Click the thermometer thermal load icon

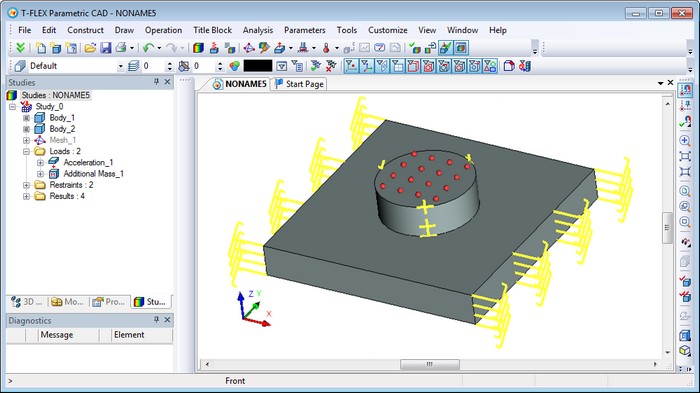[326, 48]
